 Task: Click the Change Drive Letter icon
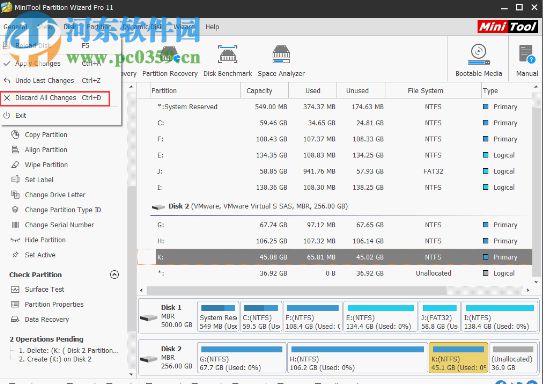(x=15, y=195)
